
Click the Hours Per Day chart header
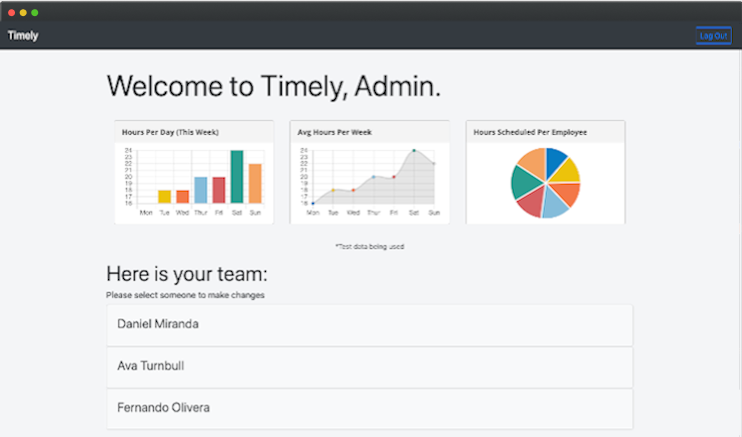[170, 132]
